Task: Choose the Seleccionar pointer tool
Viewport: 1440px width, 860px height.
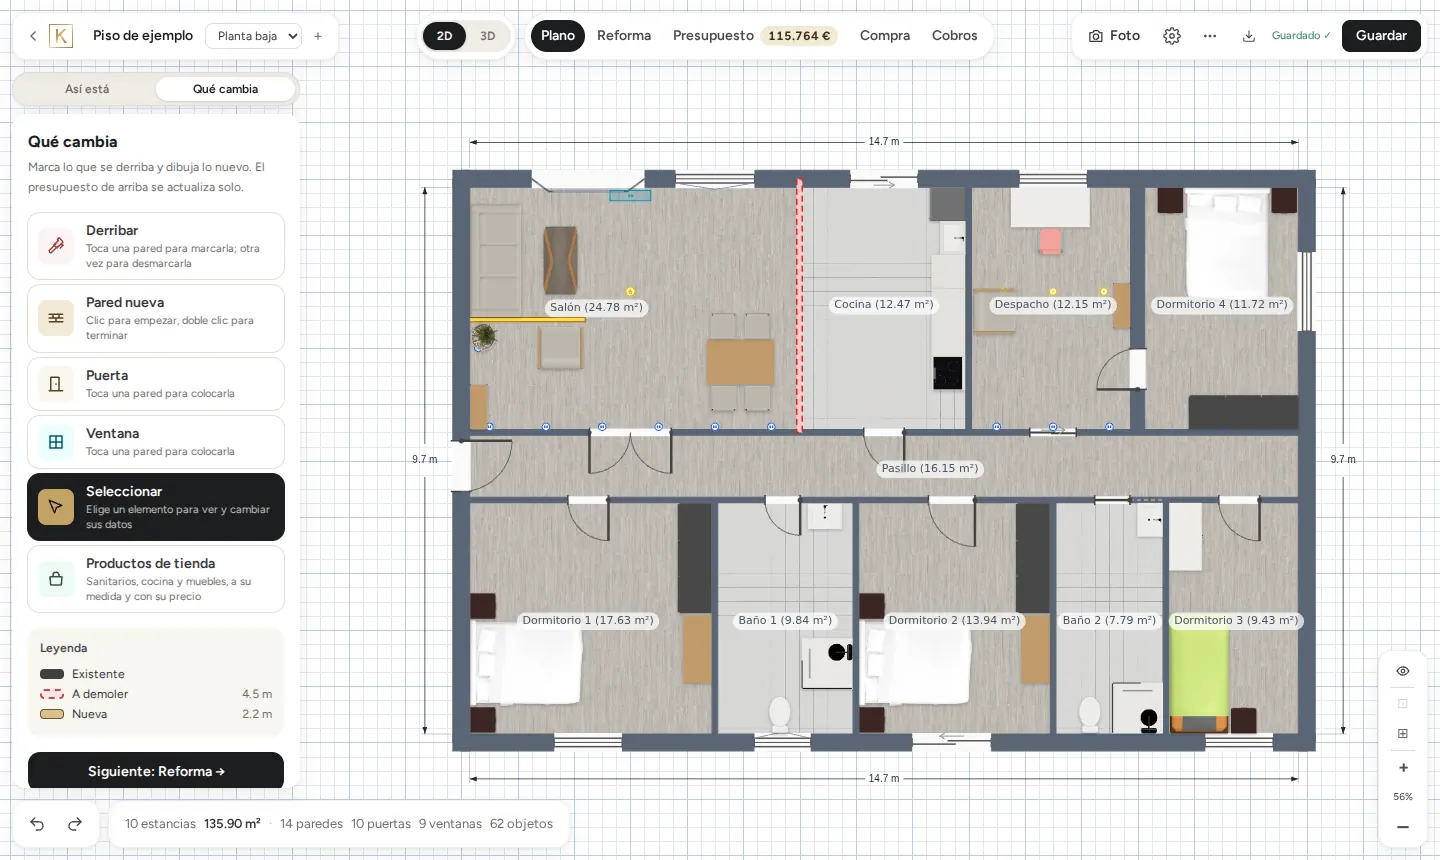Action: coord(156,507)
